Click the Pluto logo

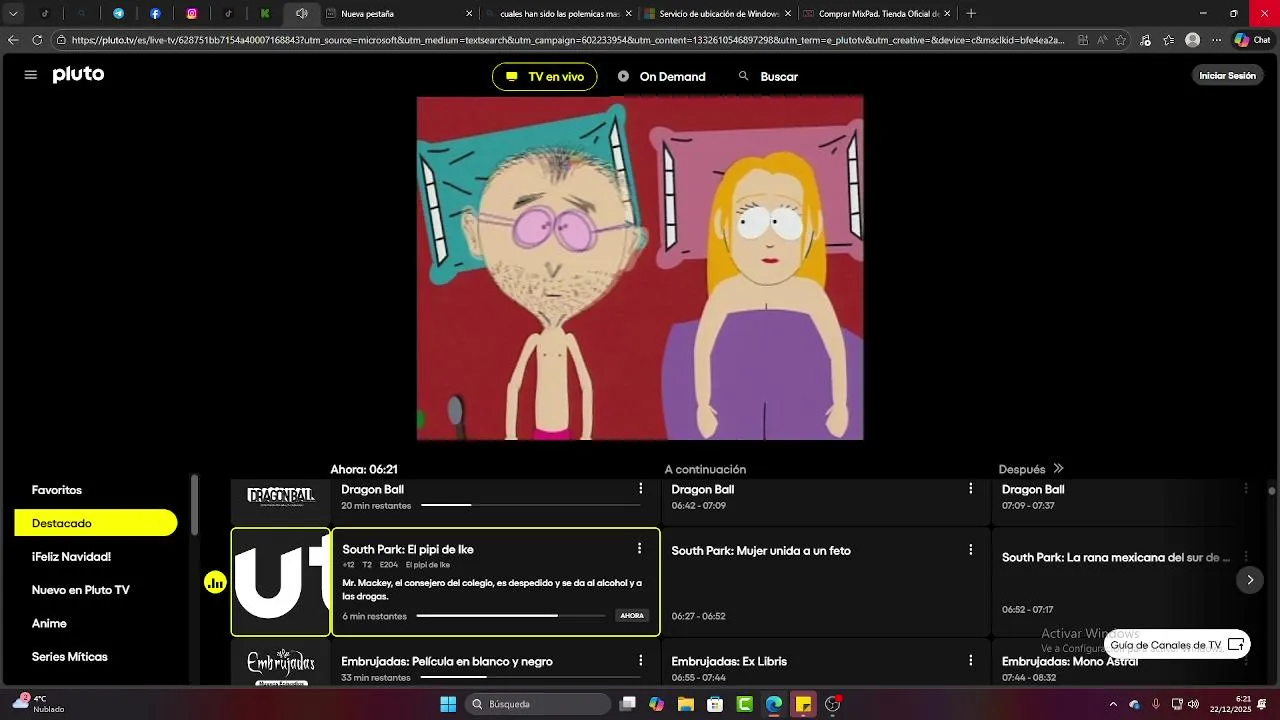click(78, 75)
